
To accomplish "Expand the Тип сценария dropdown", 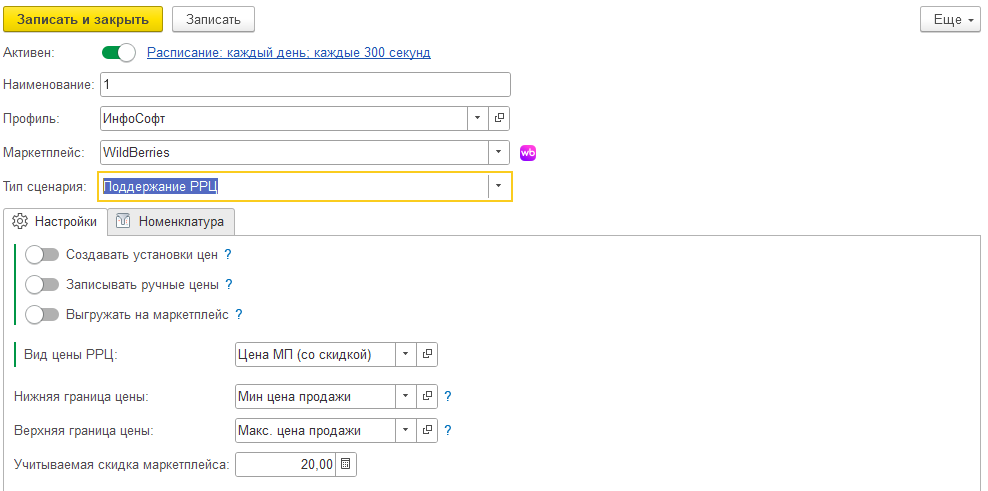I will (x=499, y=186).
